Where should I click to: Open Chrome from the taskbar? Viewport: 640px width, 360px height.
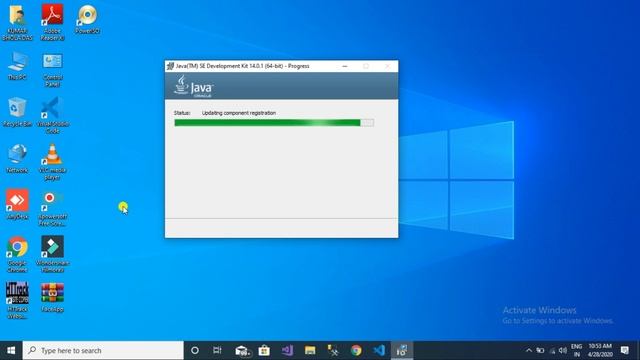pyautogui.click(x=356, y=350)
